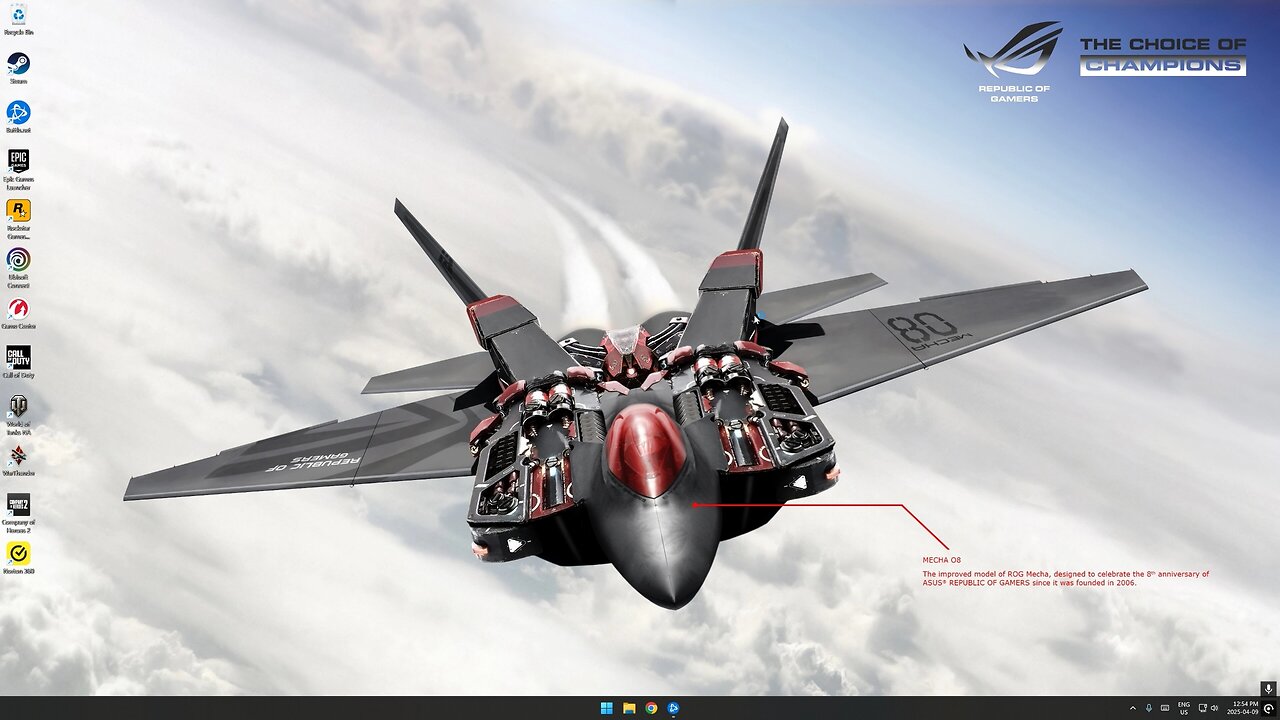1280x720 pixels.
Task: Select the Rockstar Games Launcher shortcut
Action: click(18, 219)
